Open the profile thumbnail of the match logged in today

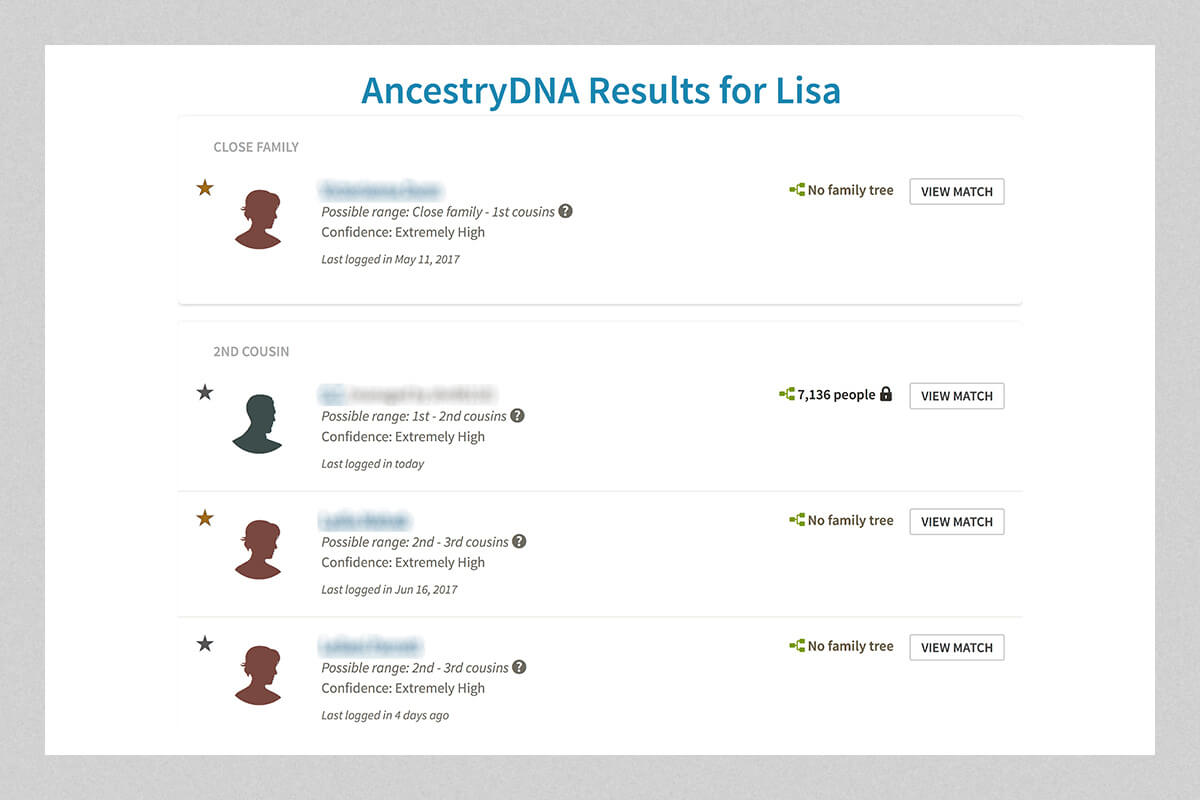pyautogui.click(x=258, y=421)
